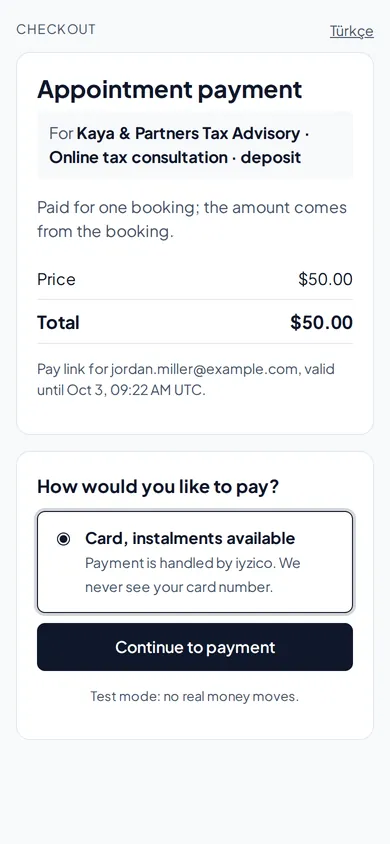Viewport: 390px width, 844px height.
Task: Click the 'How would you like to pay?' heading
Action: click(x=158, y=487)
